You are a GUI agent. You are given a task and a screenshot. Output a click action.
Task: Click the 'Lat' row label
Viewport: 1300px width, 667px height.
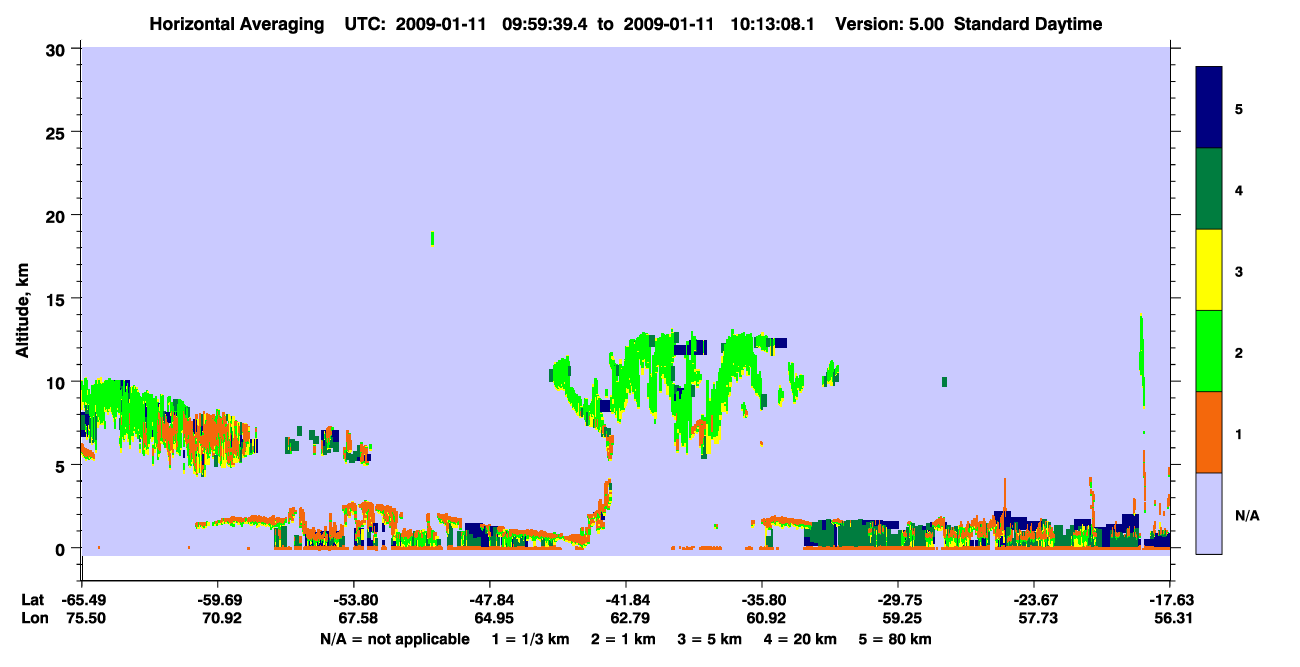tap(32, 600)
